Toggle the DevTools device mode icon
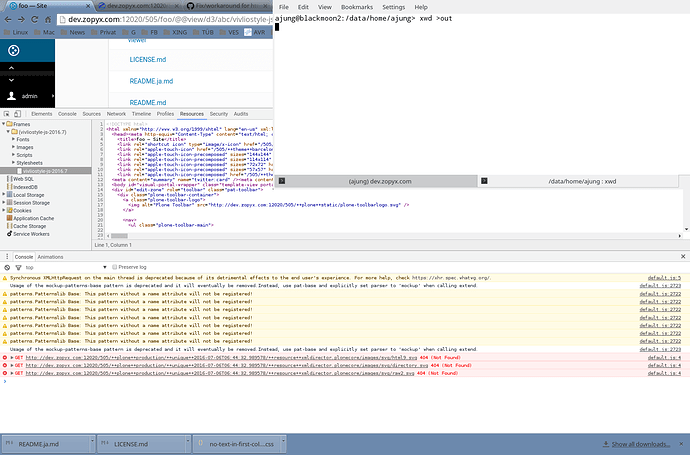690x455 pixels. tap(18, 114)
